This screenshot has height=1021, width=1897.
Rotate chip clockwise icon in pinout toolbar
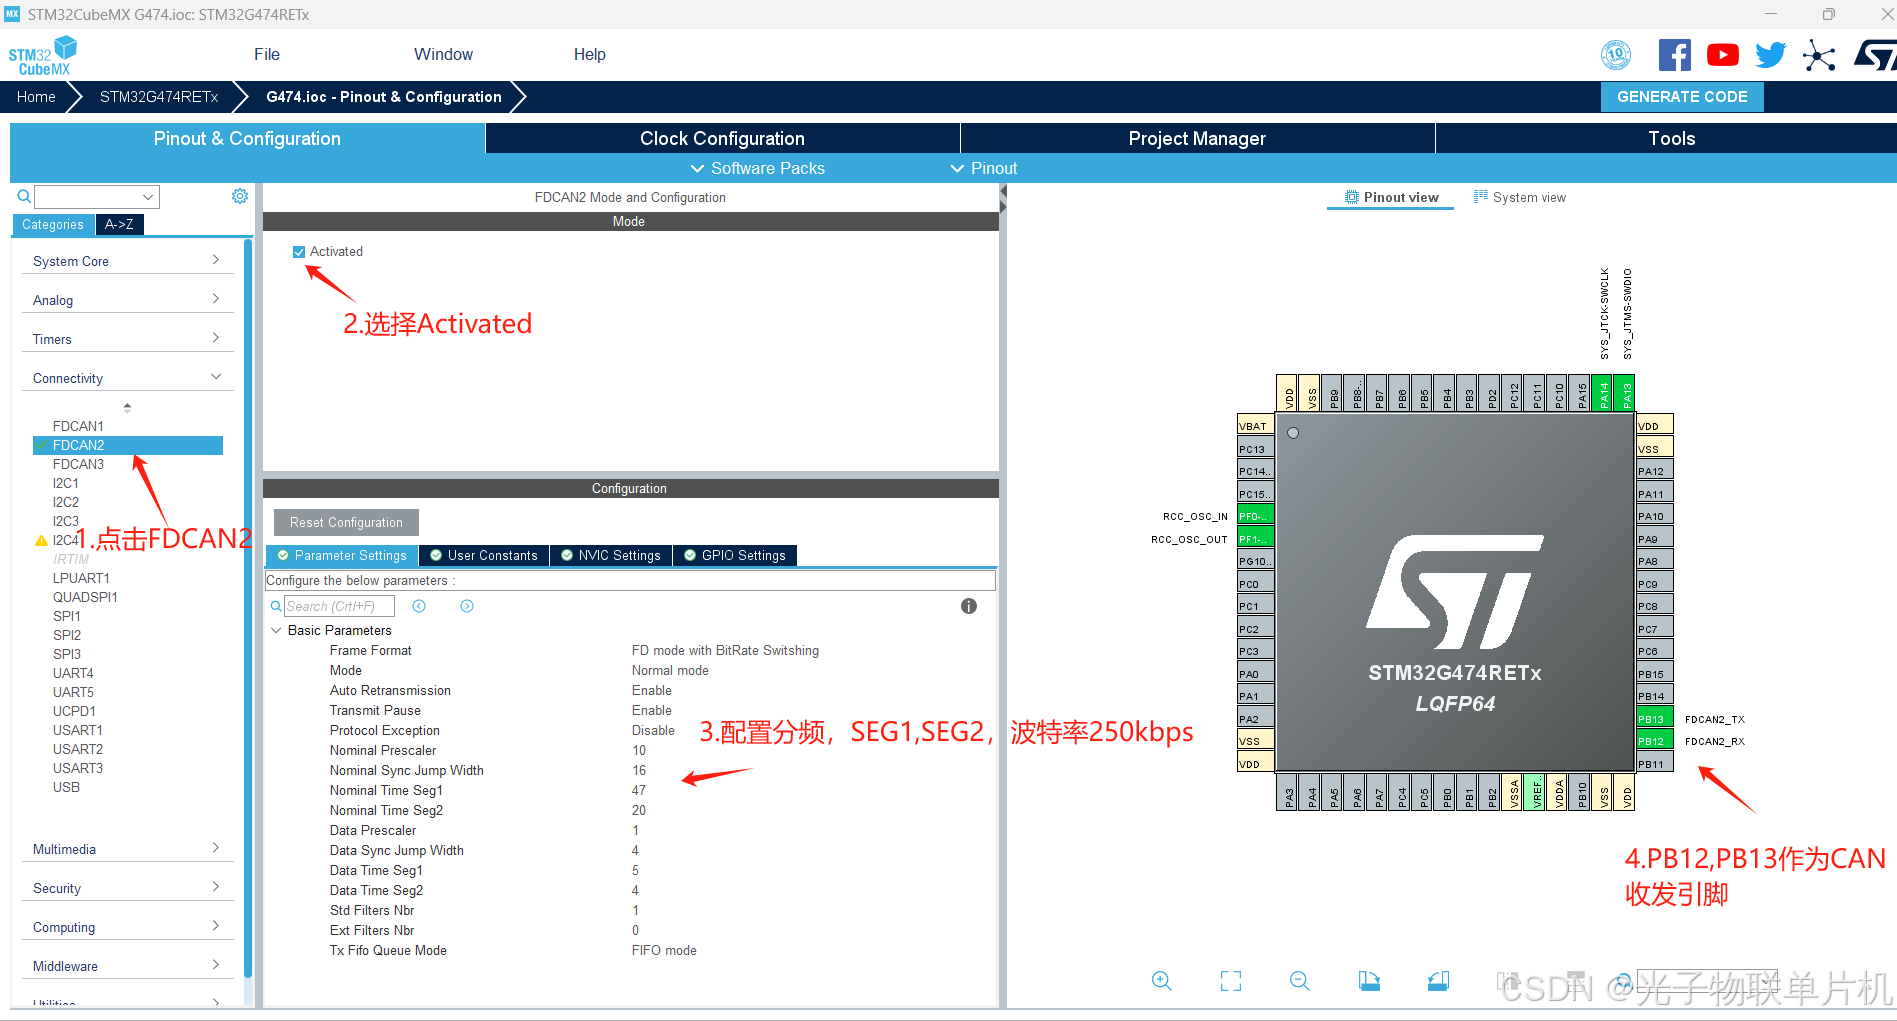click(x=1369, y=981)
